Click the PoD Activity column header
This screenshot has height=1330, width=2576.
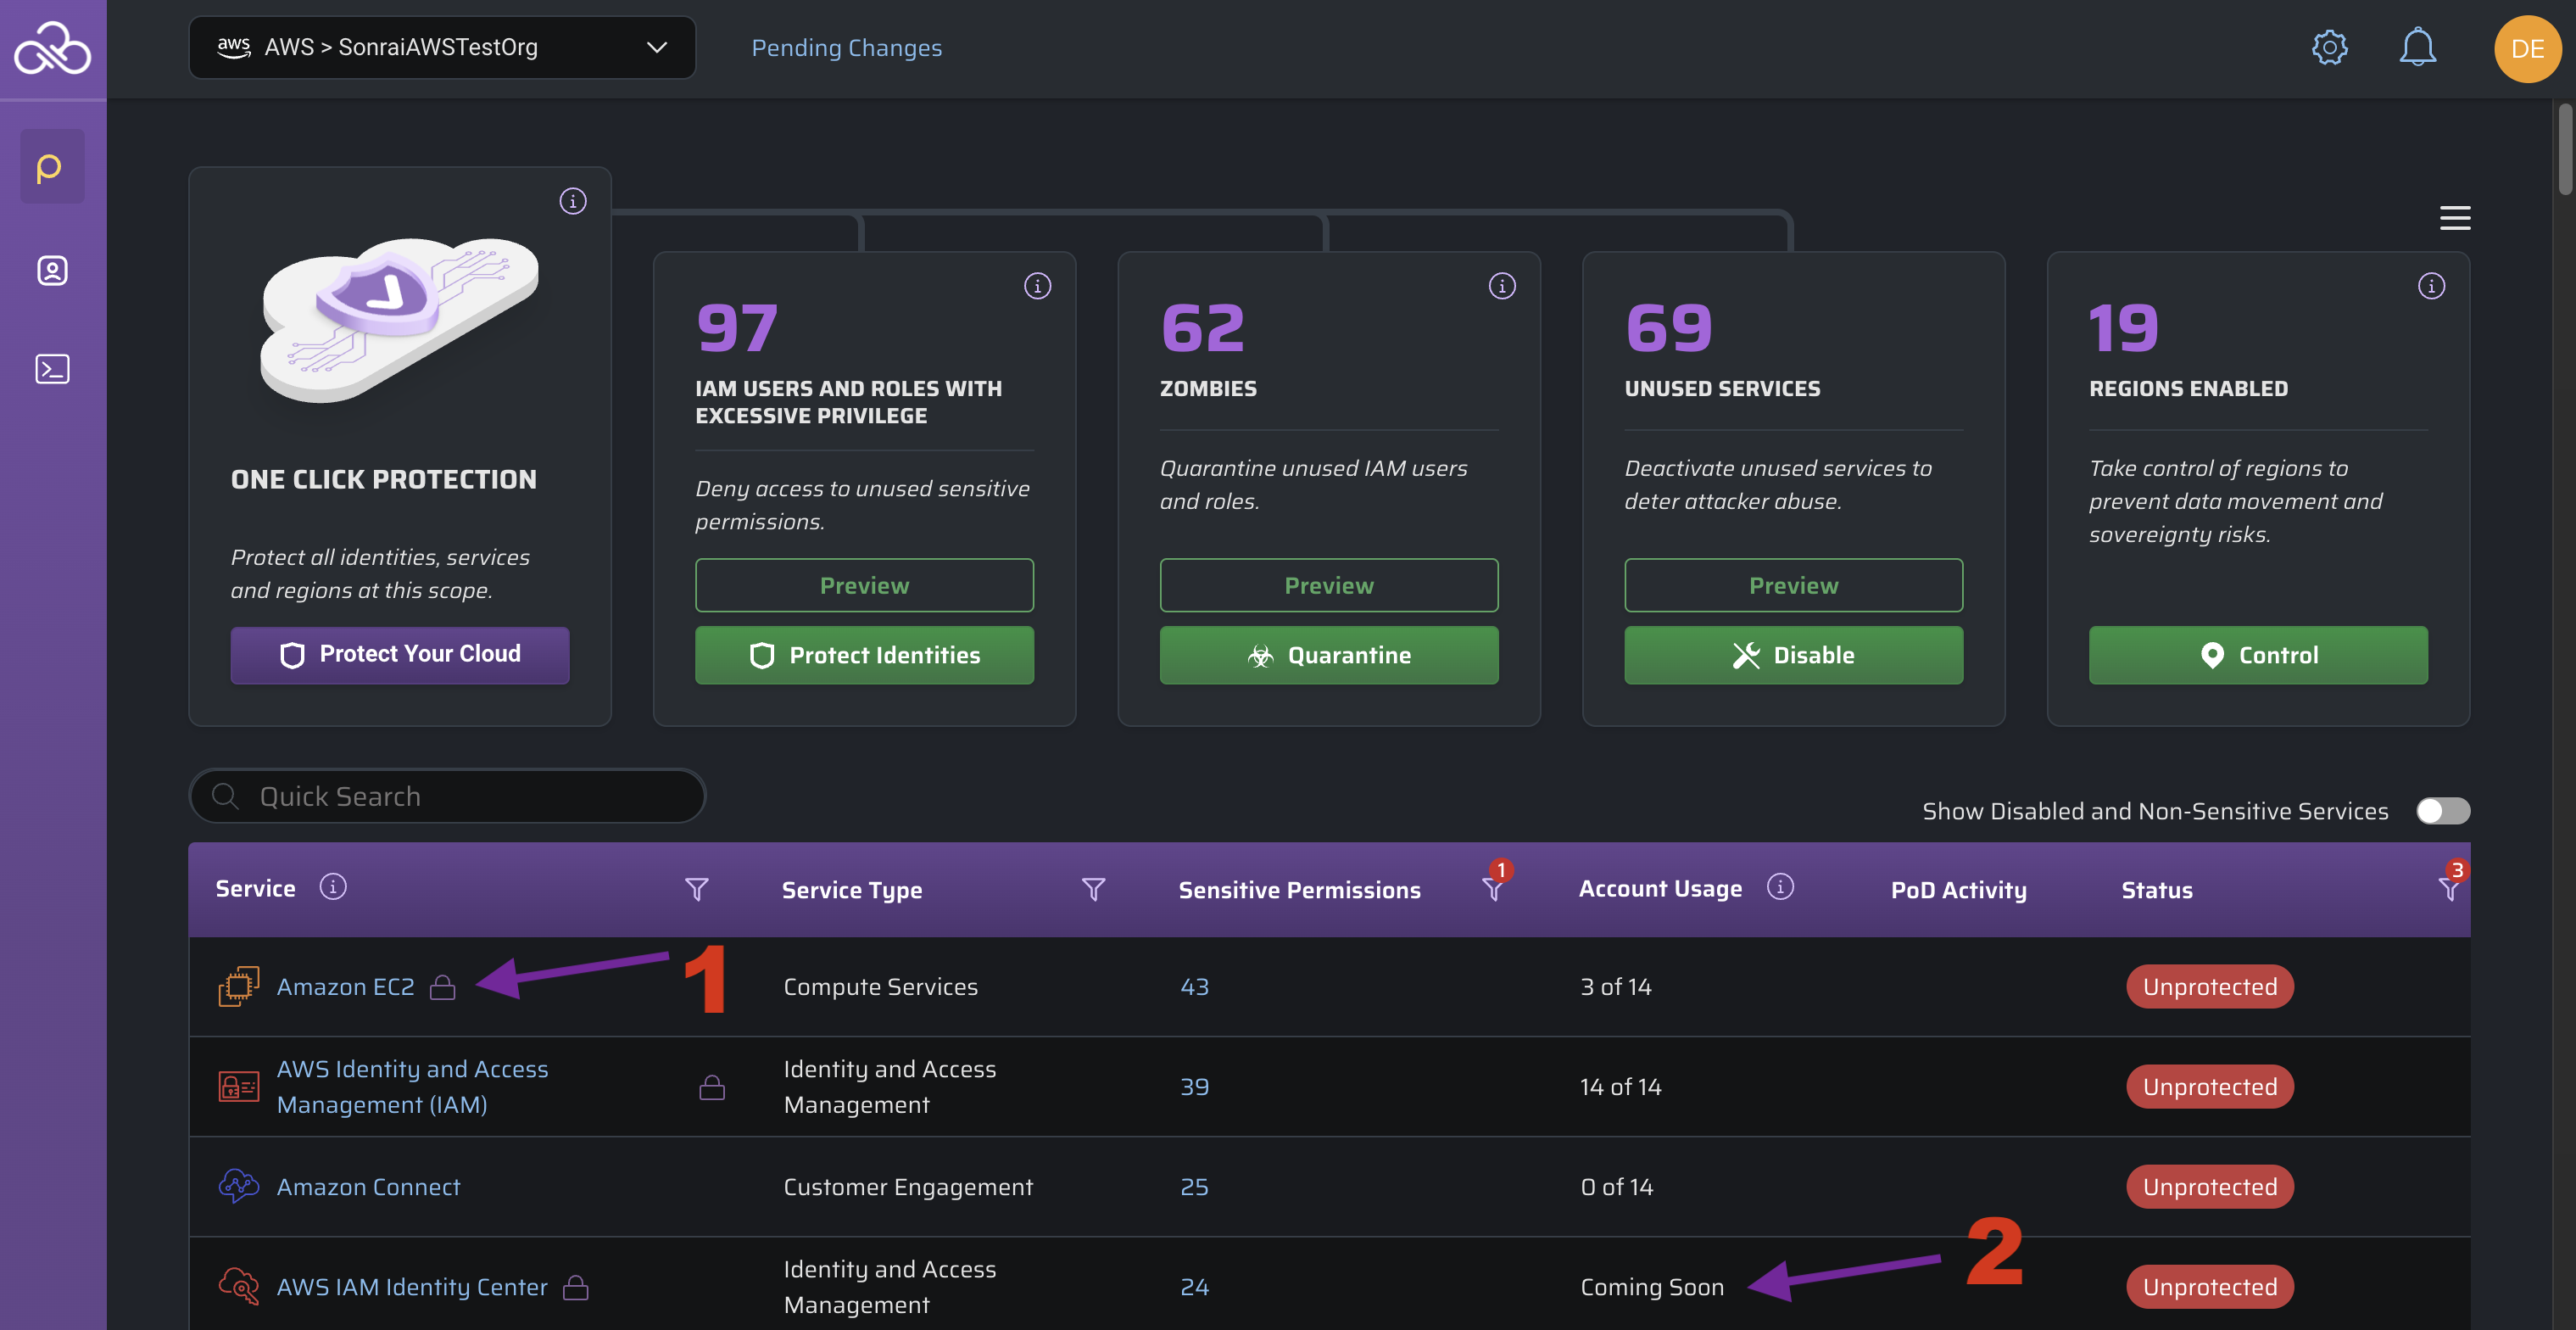pos(1958,889)
